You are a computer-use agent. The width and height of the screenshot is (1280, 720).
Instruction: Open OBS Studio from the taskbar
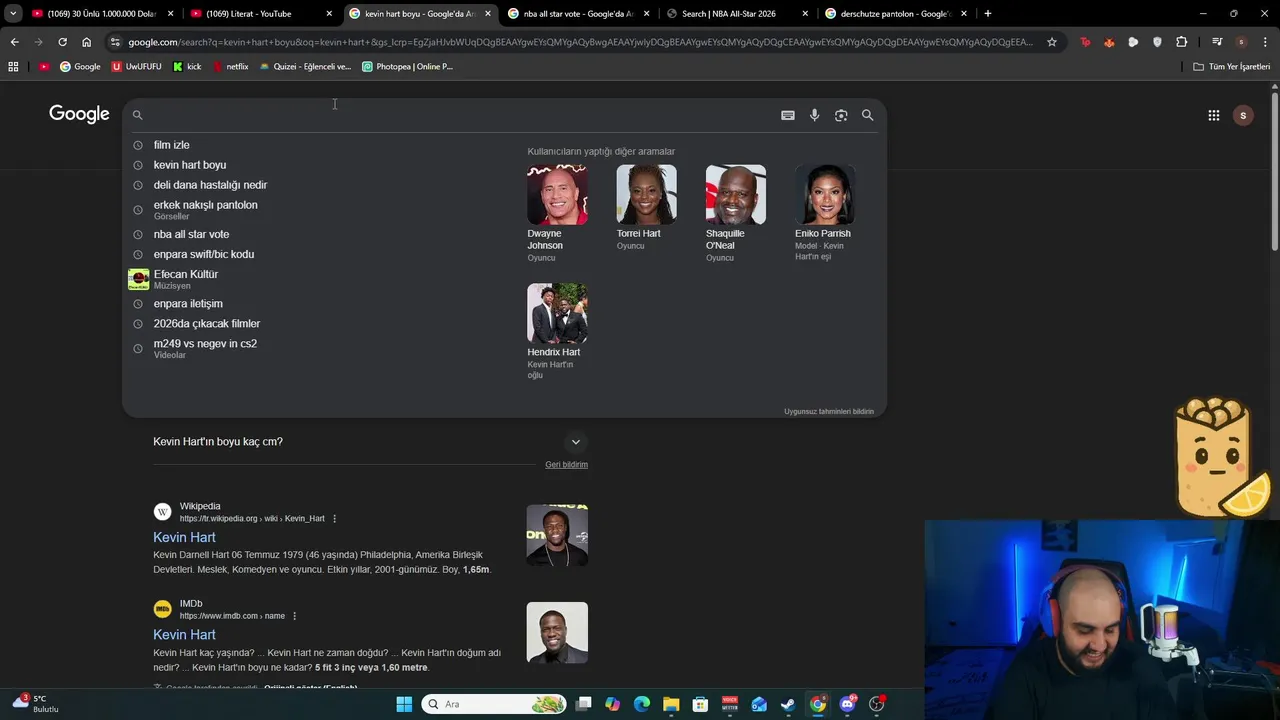[x=877, y=704]
